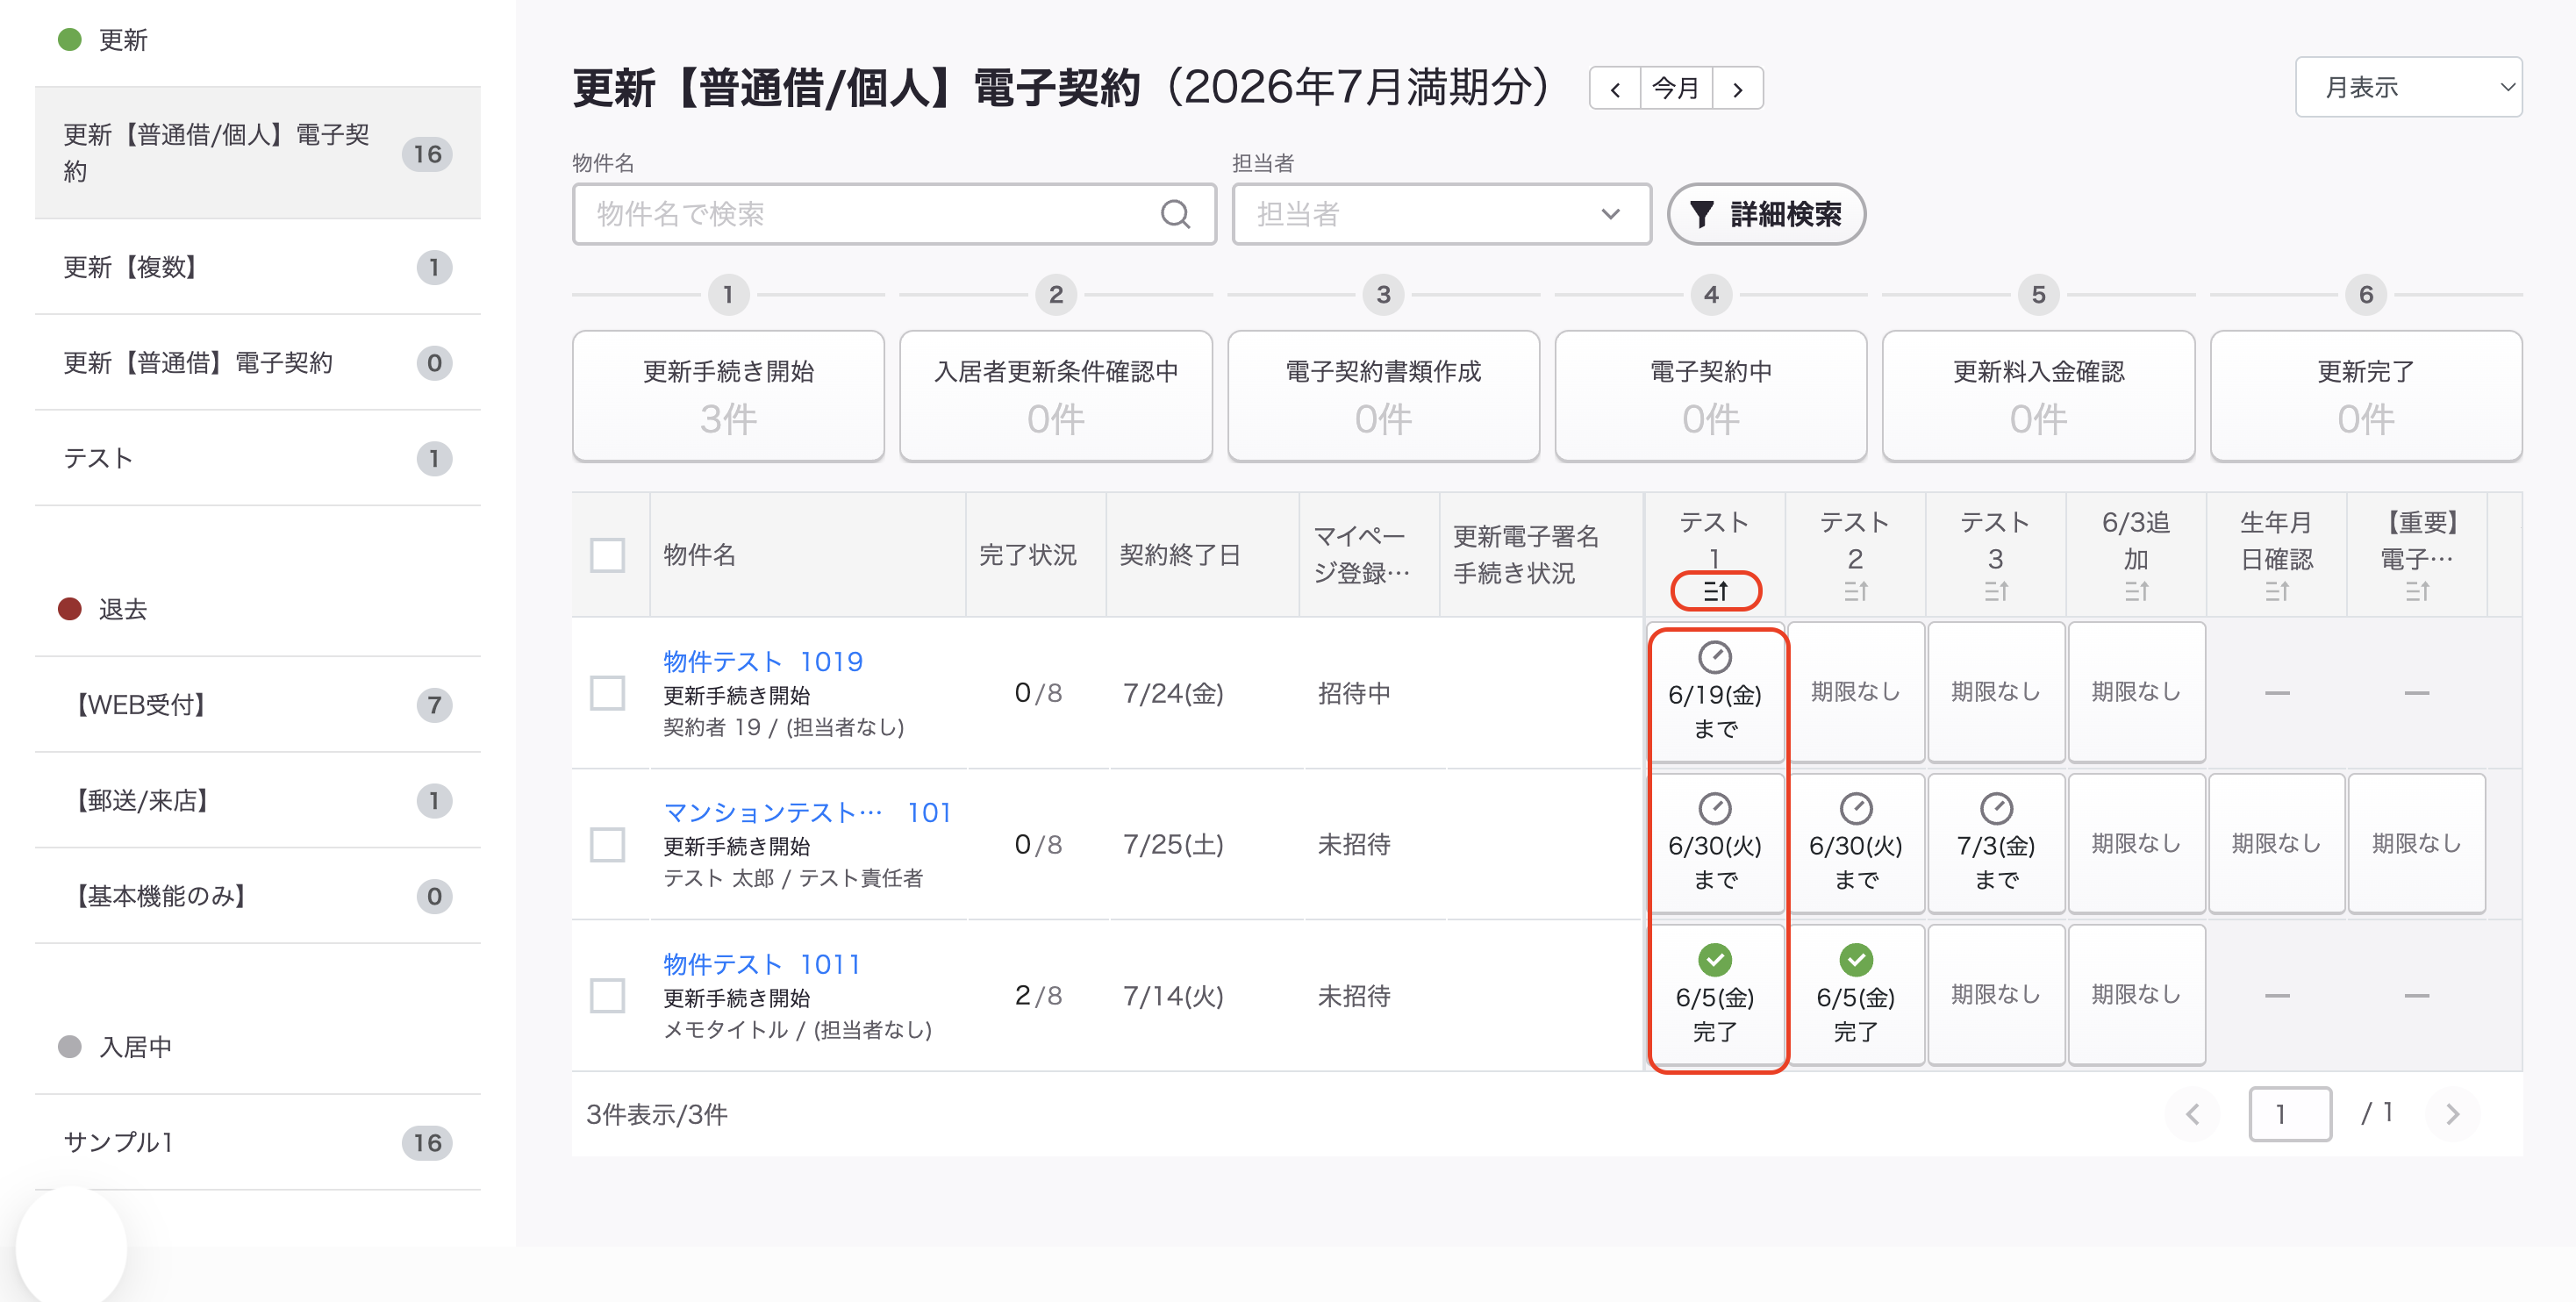Screen dimensions: 2576x1302
Task: Go to the next page chevron
Action: (x=2452, y=1114)
